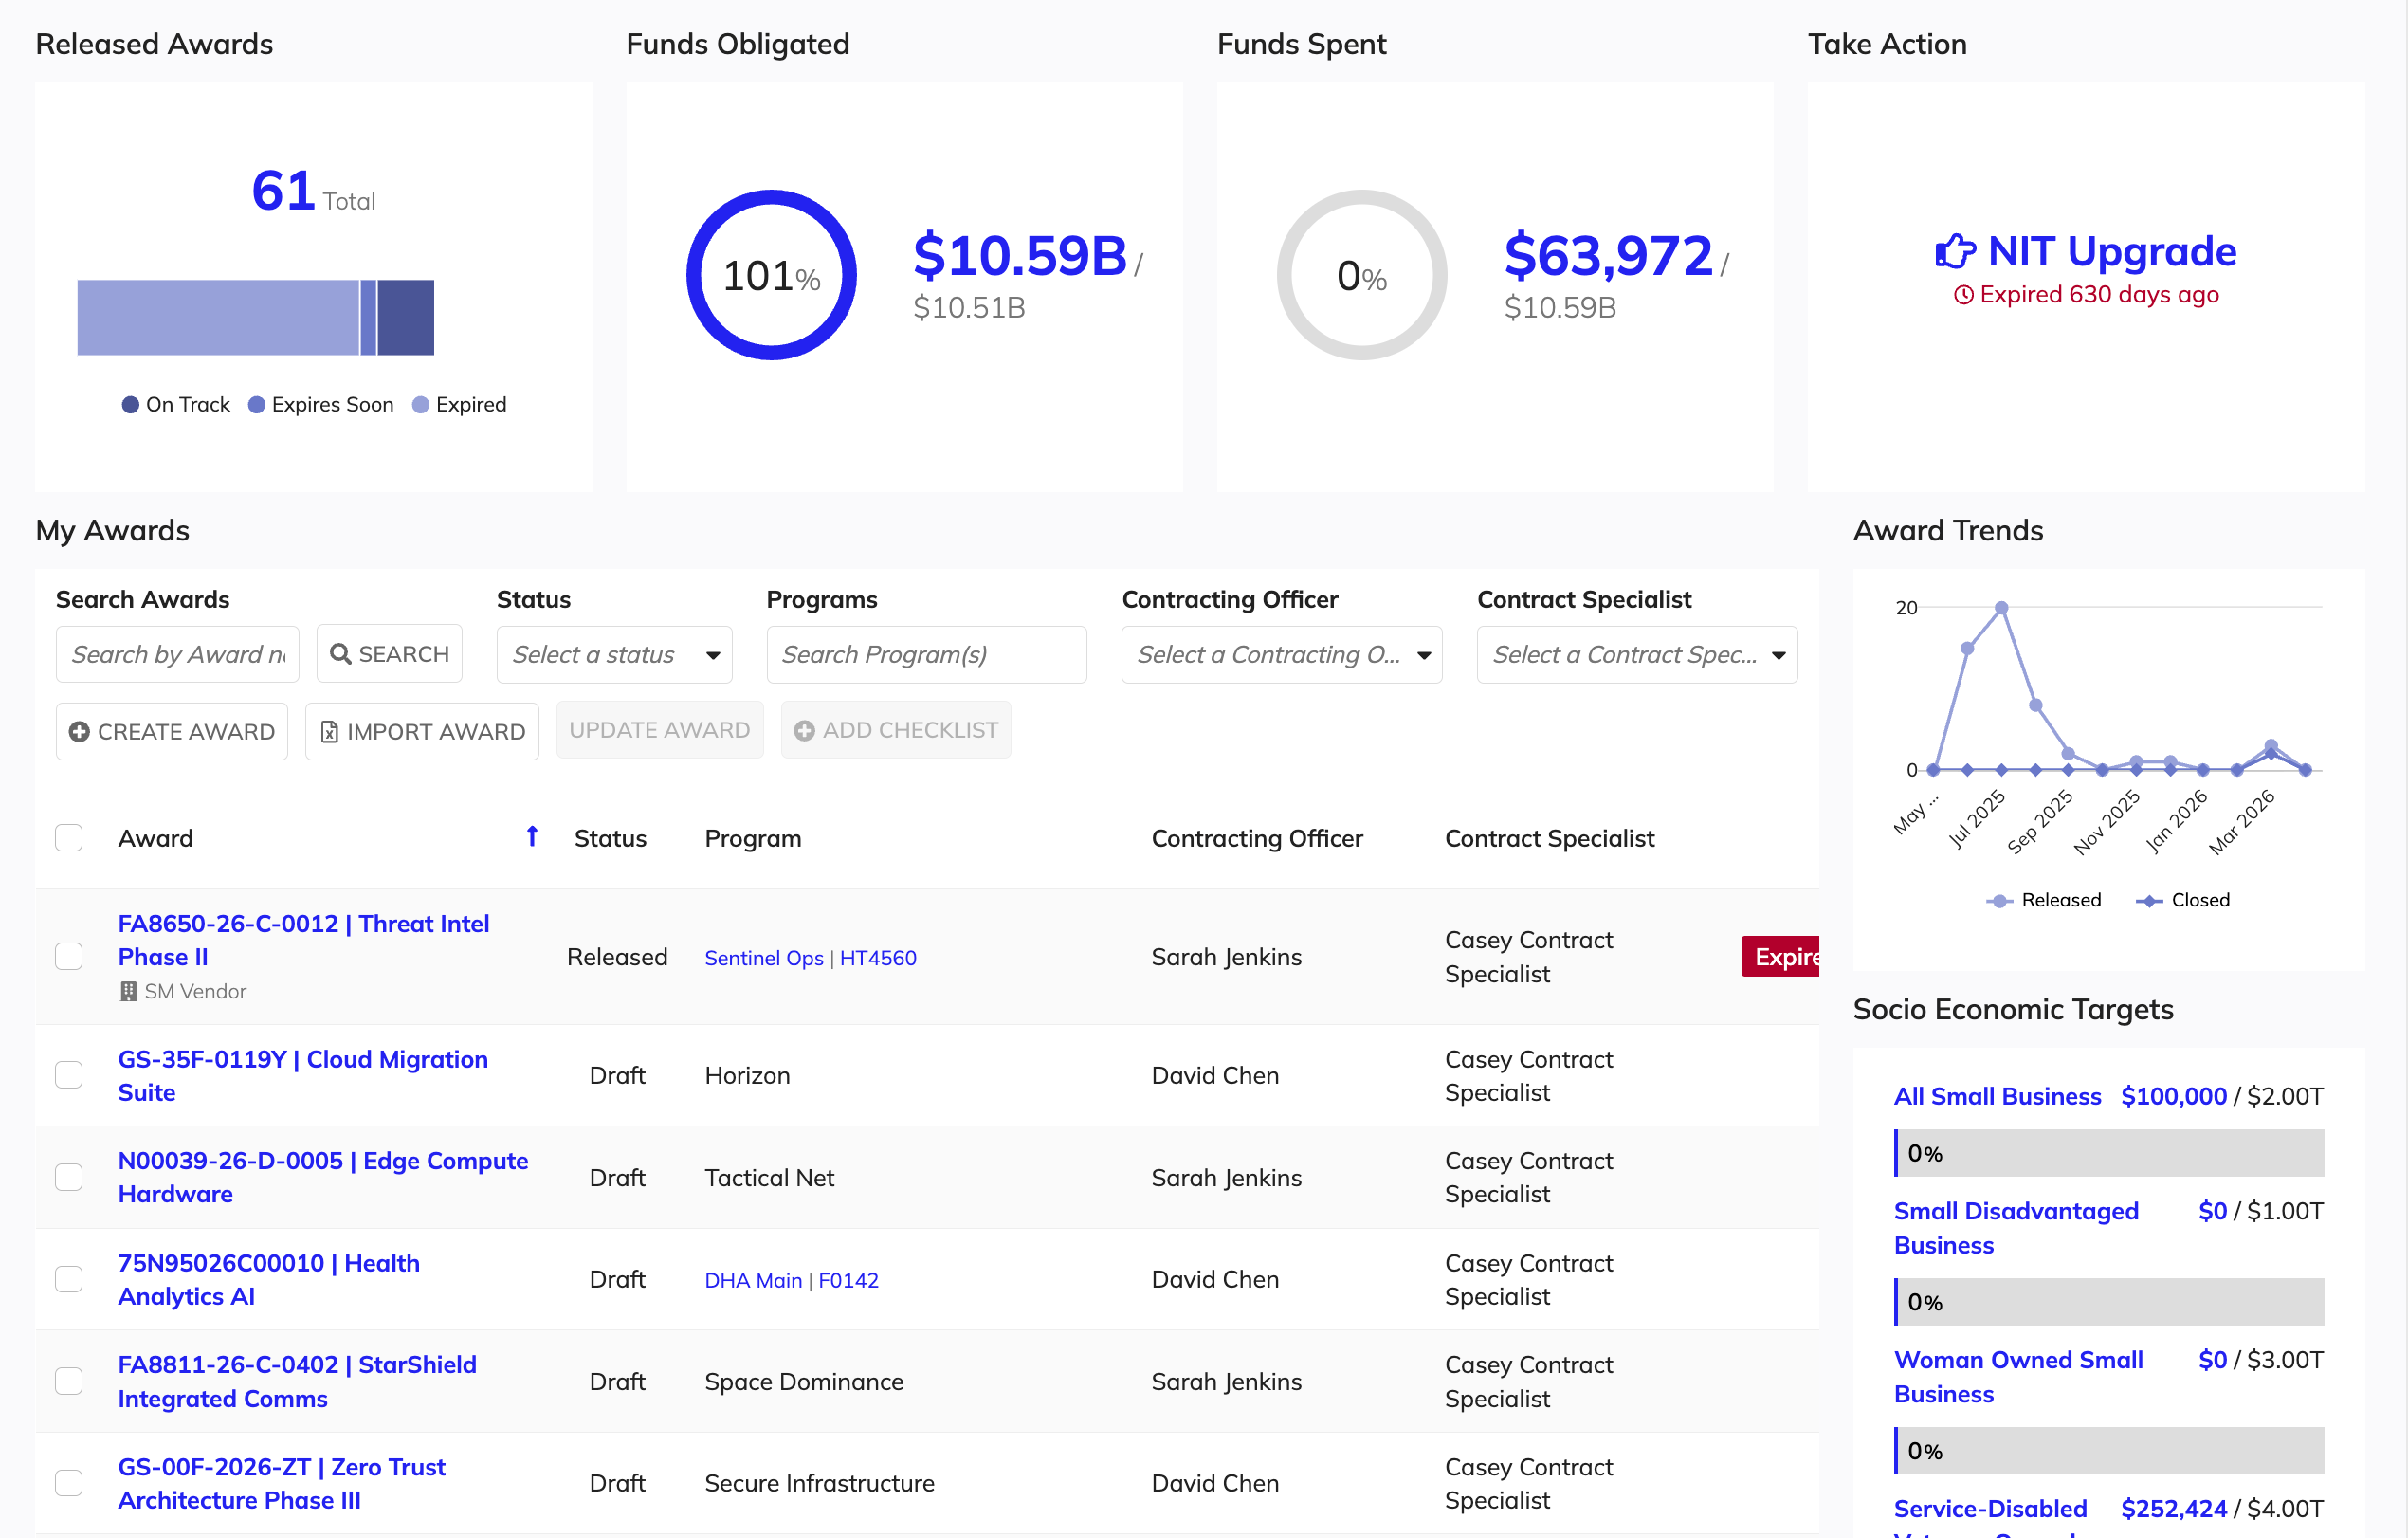Click the Search Program(s) input field

click(926, 655)
